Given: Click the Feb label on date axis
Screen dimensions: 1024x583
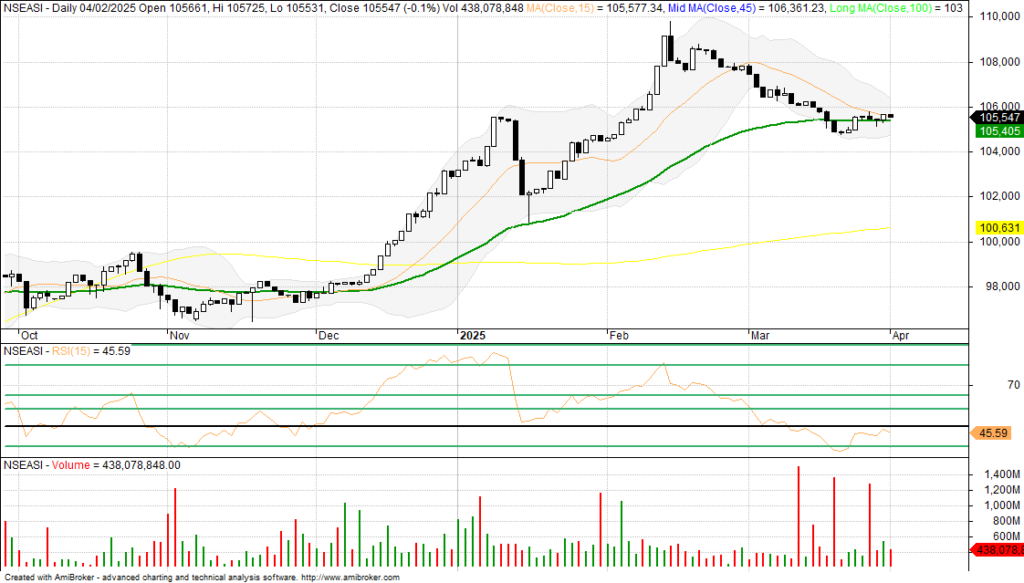Looking at the screenshot, I should [620, 337].
